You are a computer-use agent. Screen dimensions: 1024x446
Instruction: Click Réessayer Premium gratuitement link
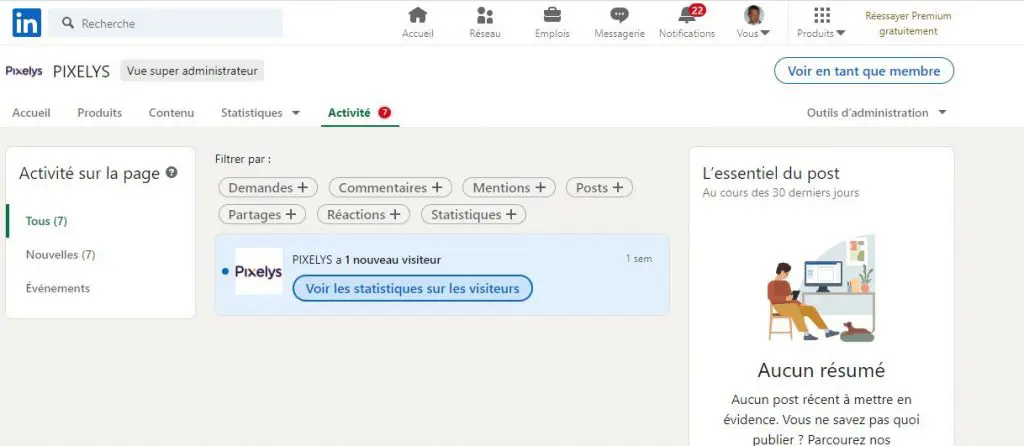tap(908, 24)
